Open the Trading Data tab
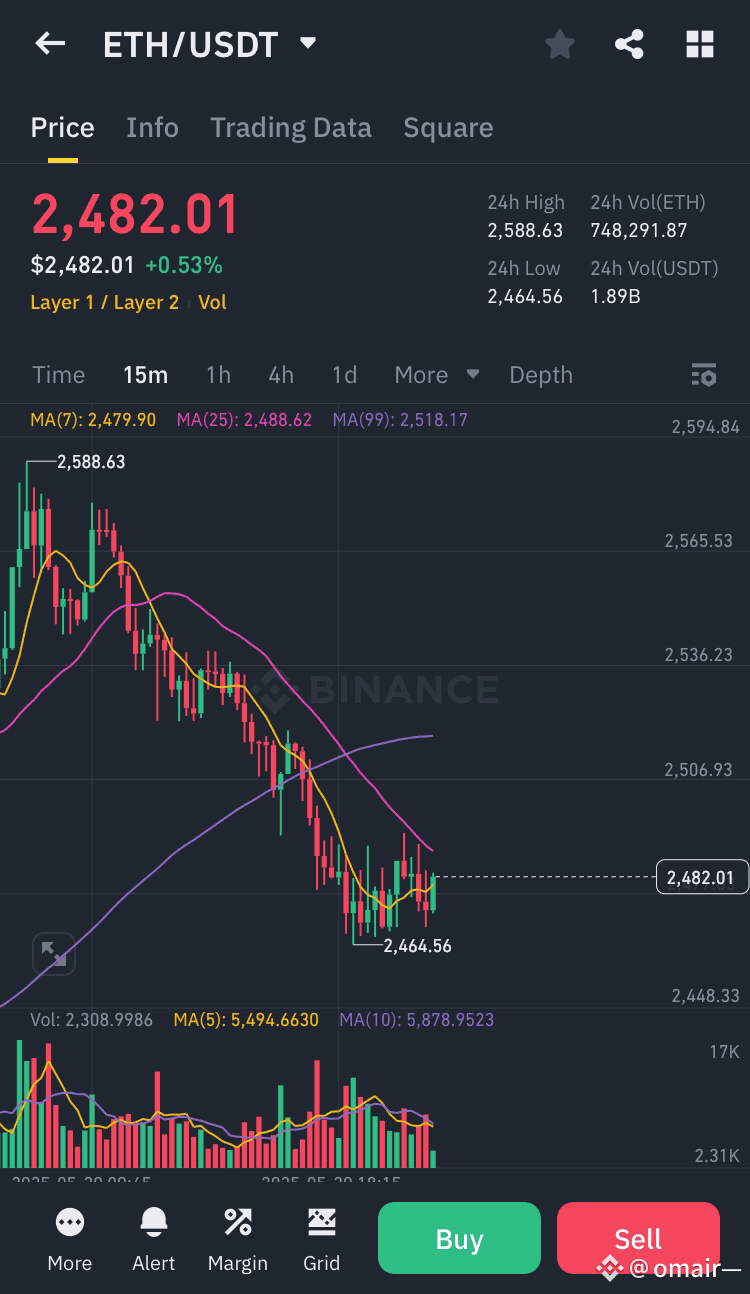 click(291, 128)
